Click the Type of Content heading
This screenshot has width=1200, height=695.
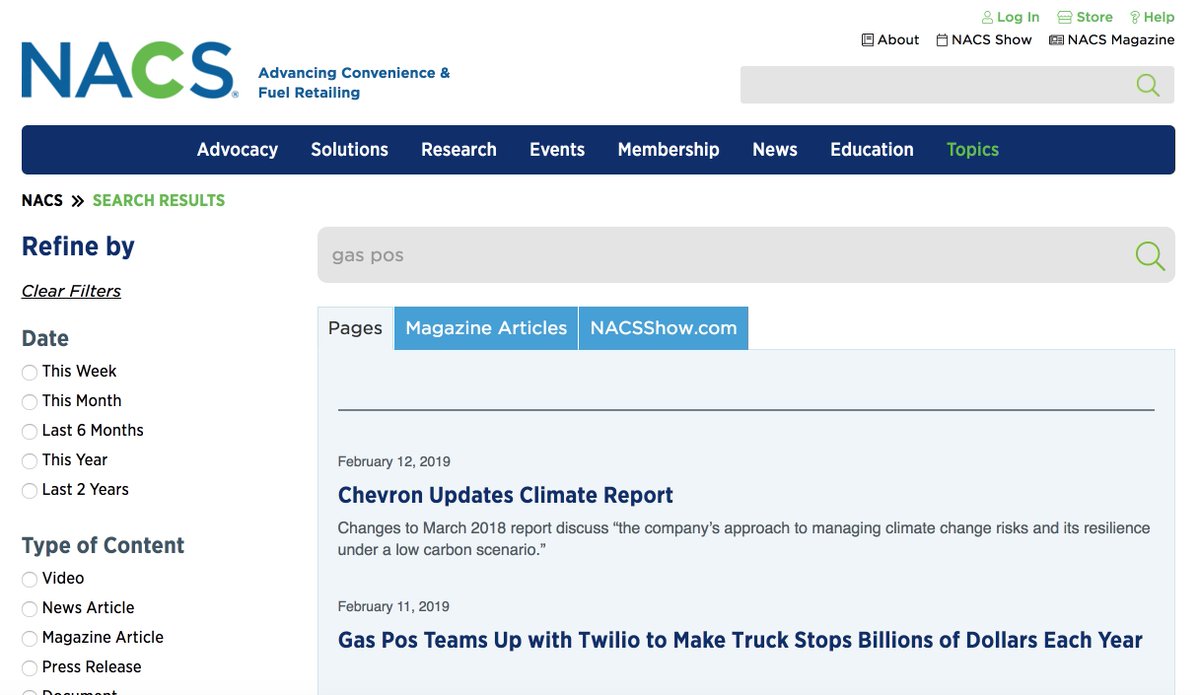coord(103,545)
